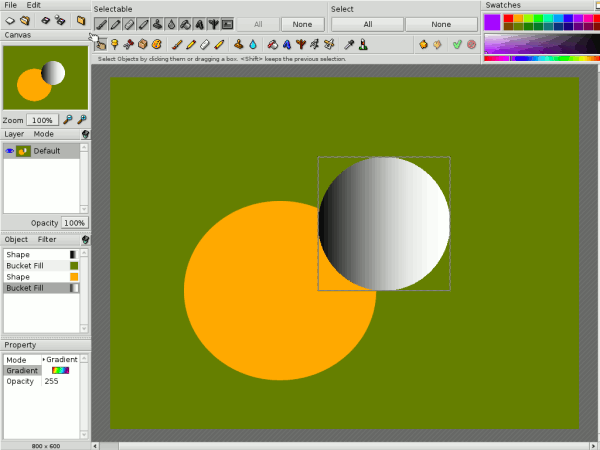Toggle the first brush selectable filter
Screen dimensions: 600x450
101,23
